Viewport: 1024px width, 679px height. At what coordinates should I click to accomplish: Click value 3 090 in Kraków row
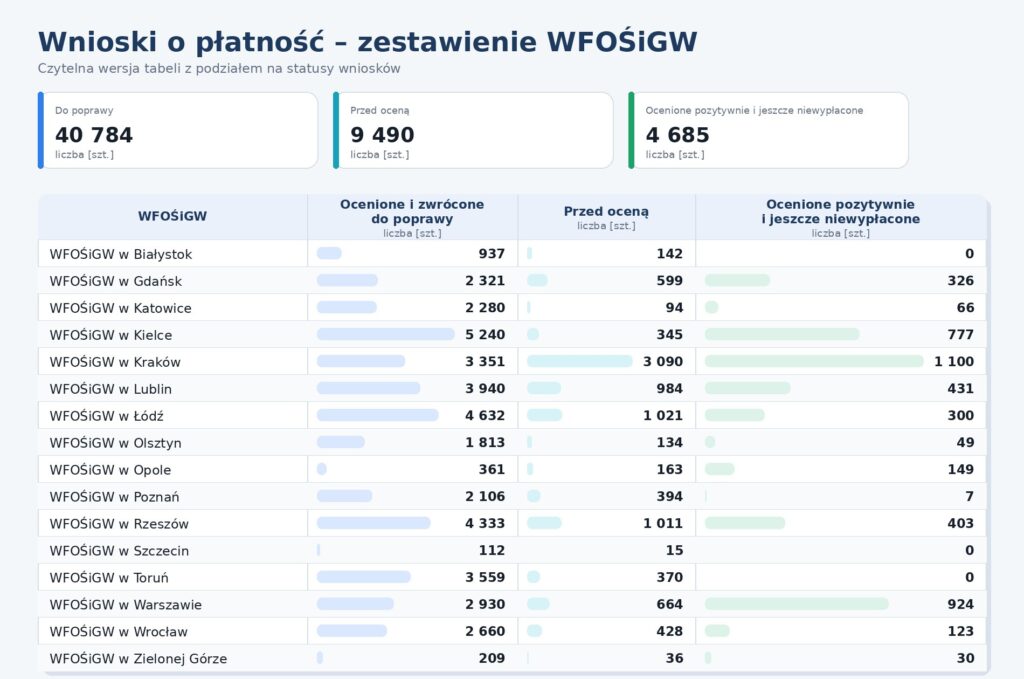(663, 361)
